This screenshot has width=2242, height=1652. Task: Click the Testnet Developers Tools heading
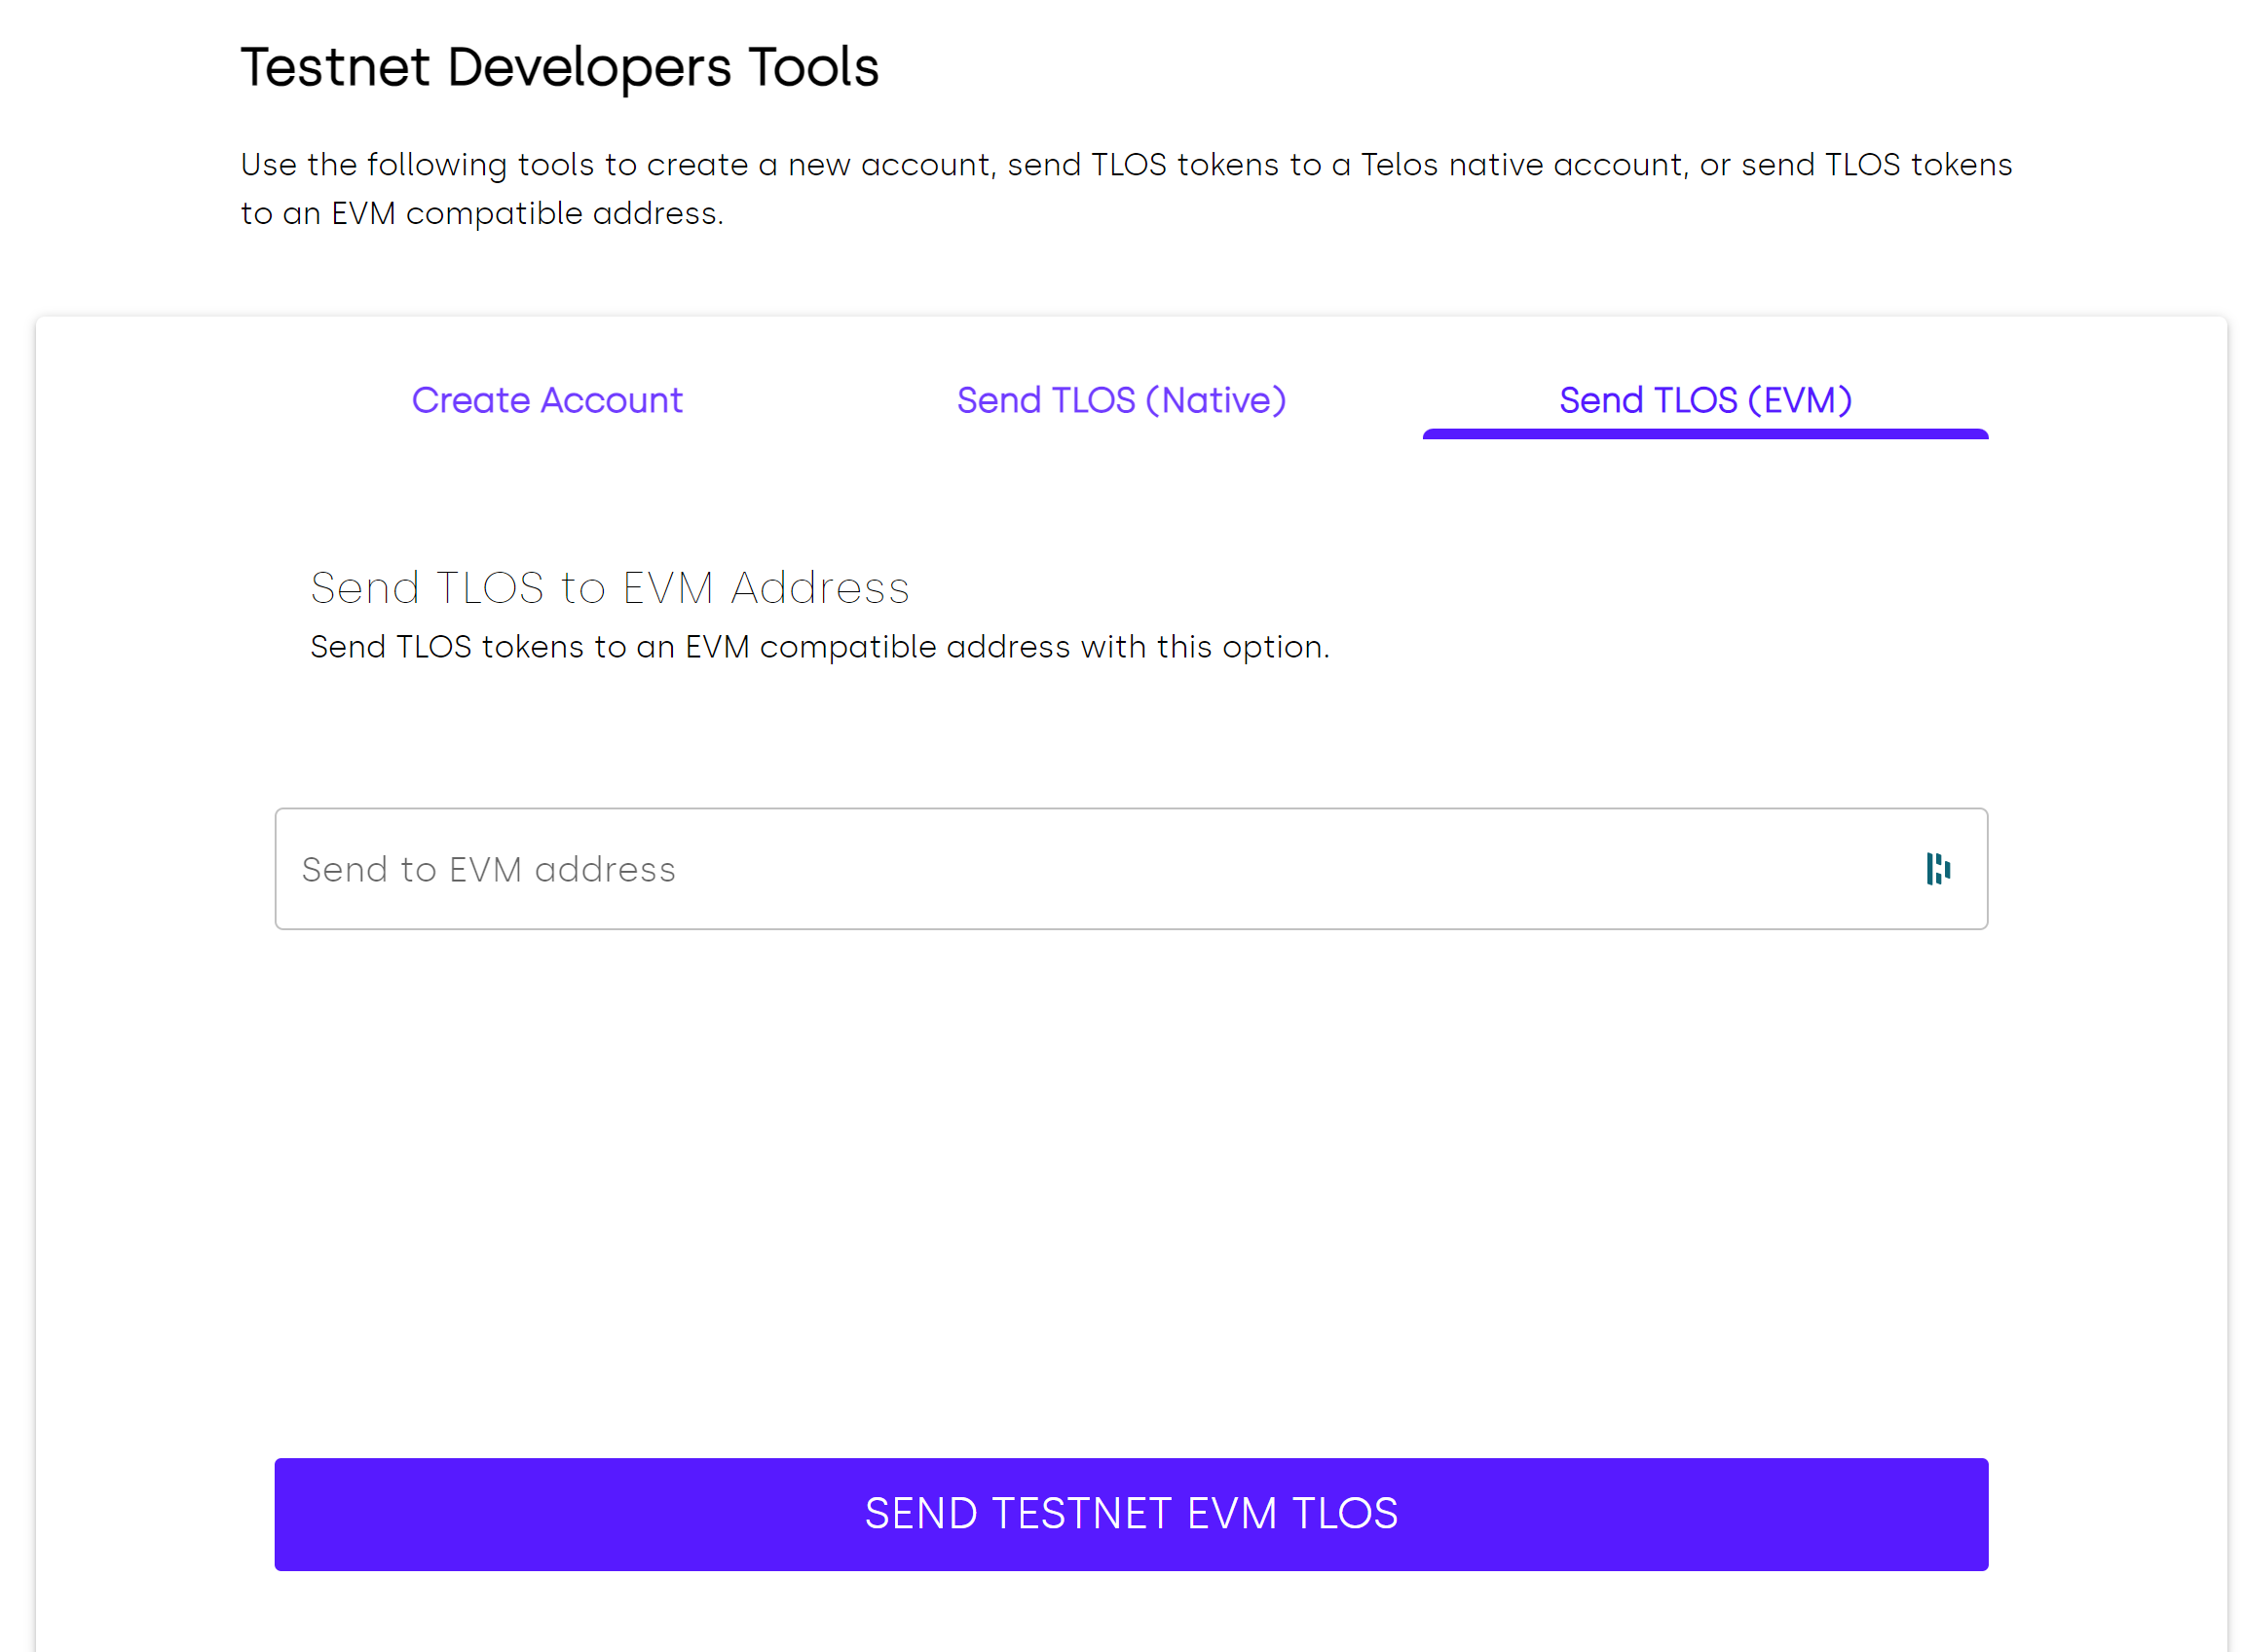click(x=560, y=68)
